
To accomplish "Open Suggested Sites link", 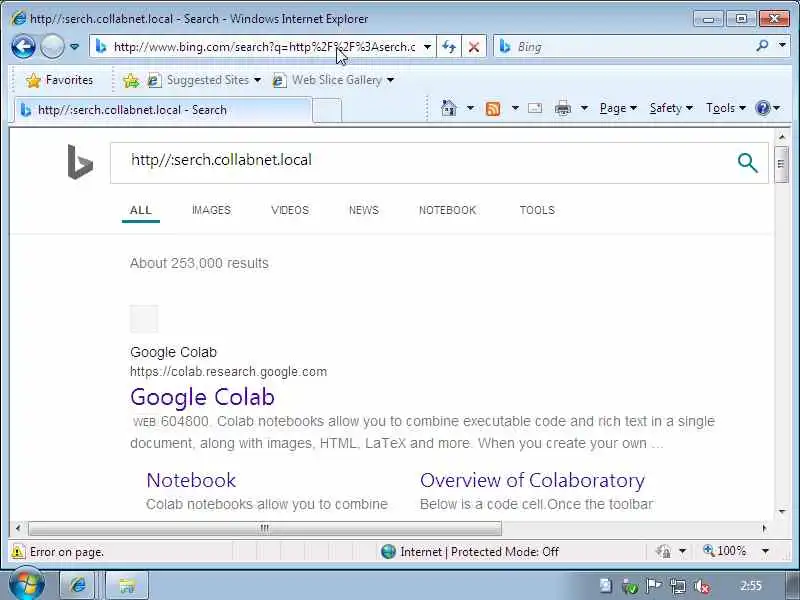I will click(x=198, y=80).
